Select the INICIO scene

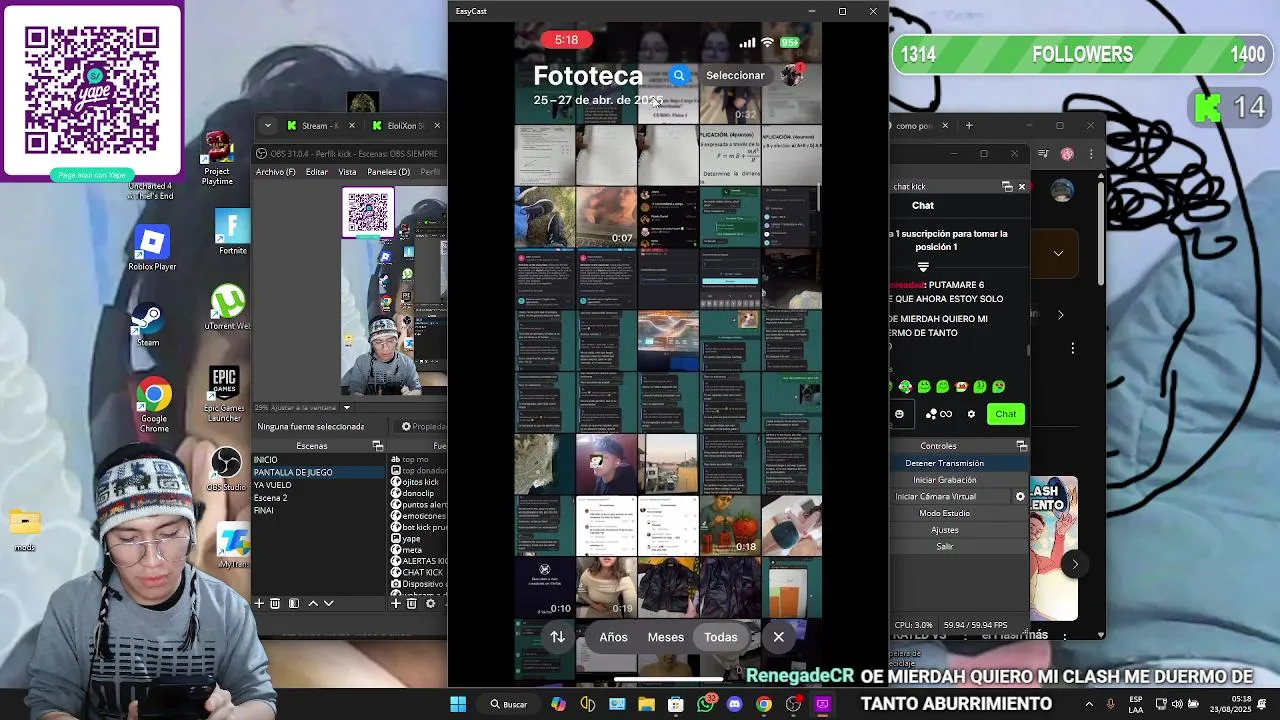coord(317,460)
